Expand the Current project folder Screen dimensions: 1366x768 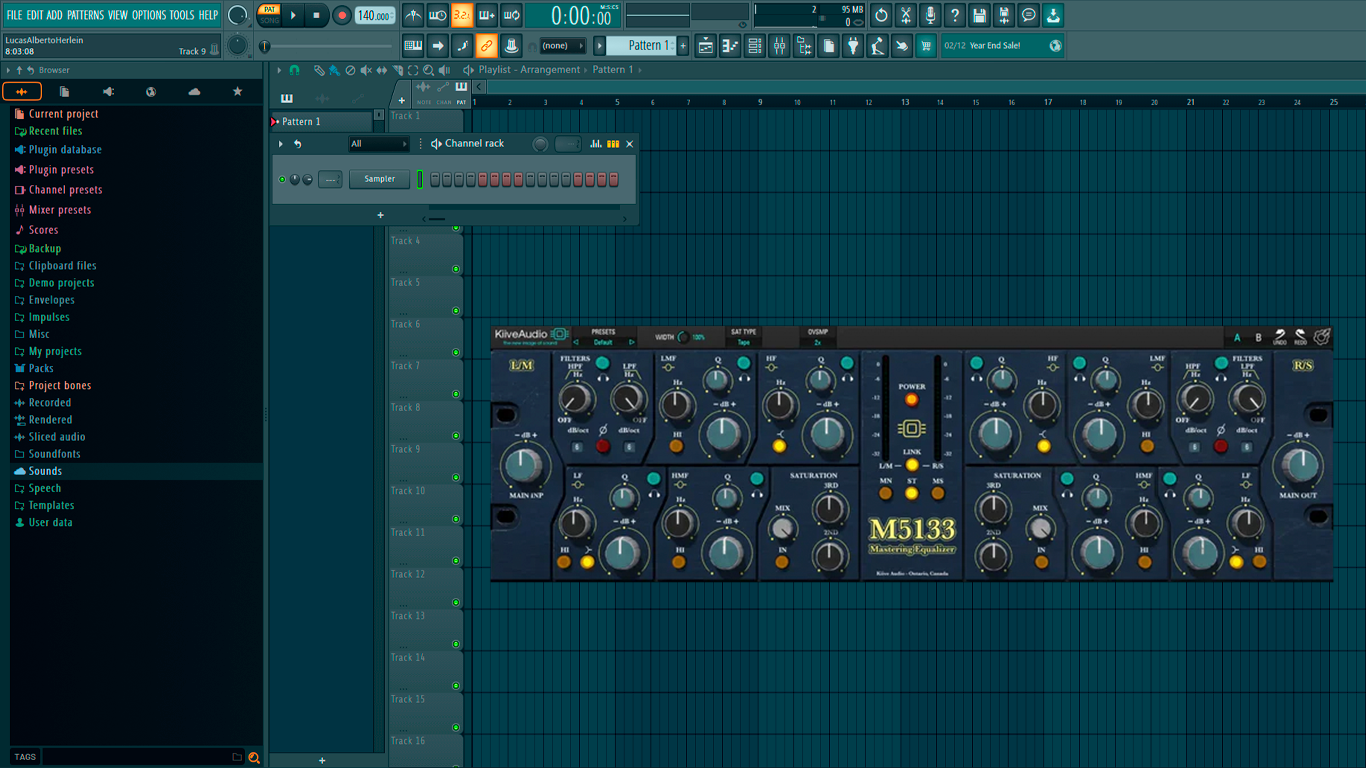tap(63, 114)
